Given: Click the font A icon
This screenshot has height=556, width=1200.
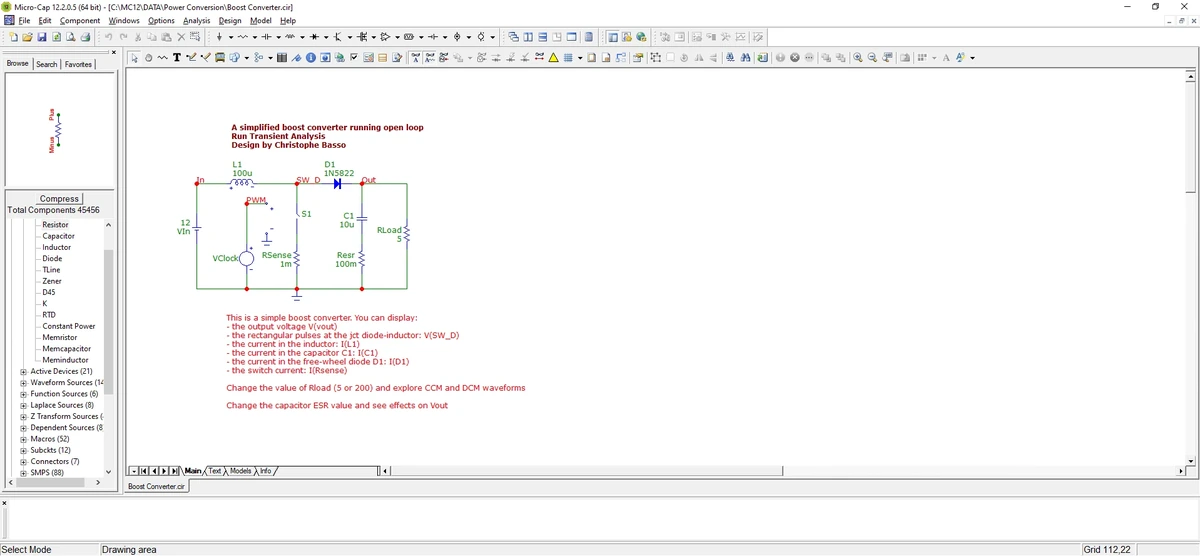Looking at the screenshot, I should [946, 57].
